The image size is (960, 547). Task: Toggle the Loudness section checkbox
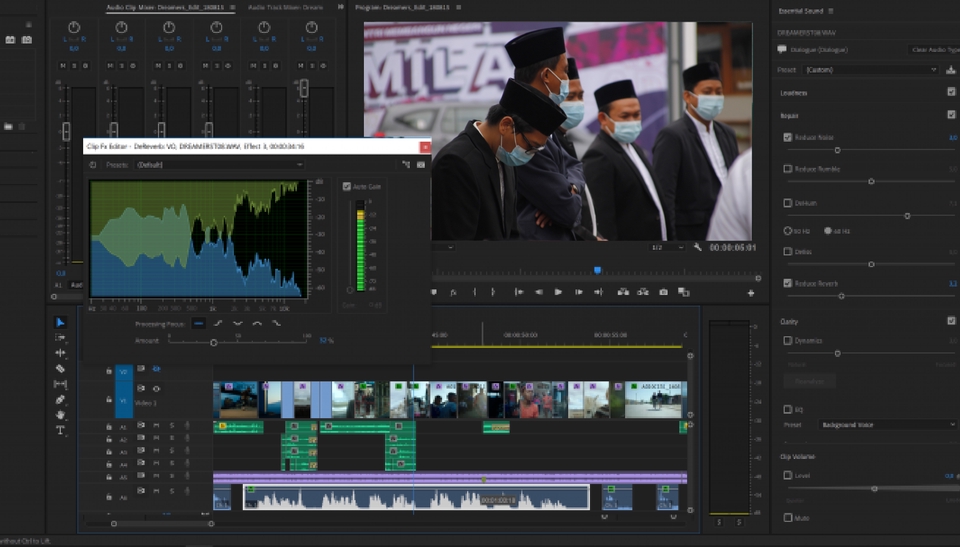pyautogui.click(x=951, y=92)
